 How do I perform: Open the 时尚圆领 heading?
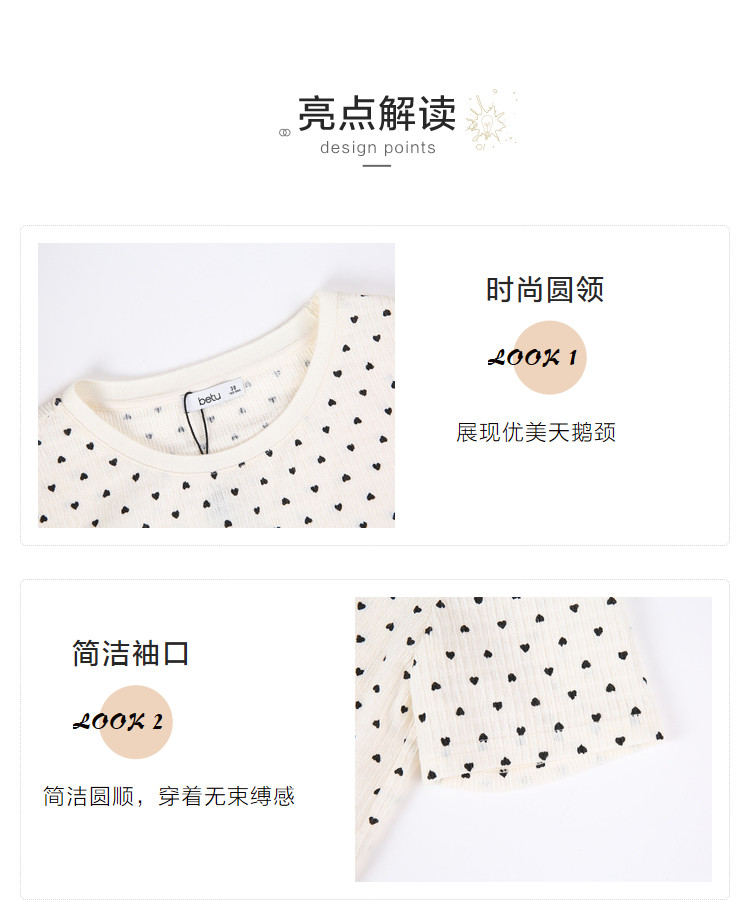[x=545, y=289]
